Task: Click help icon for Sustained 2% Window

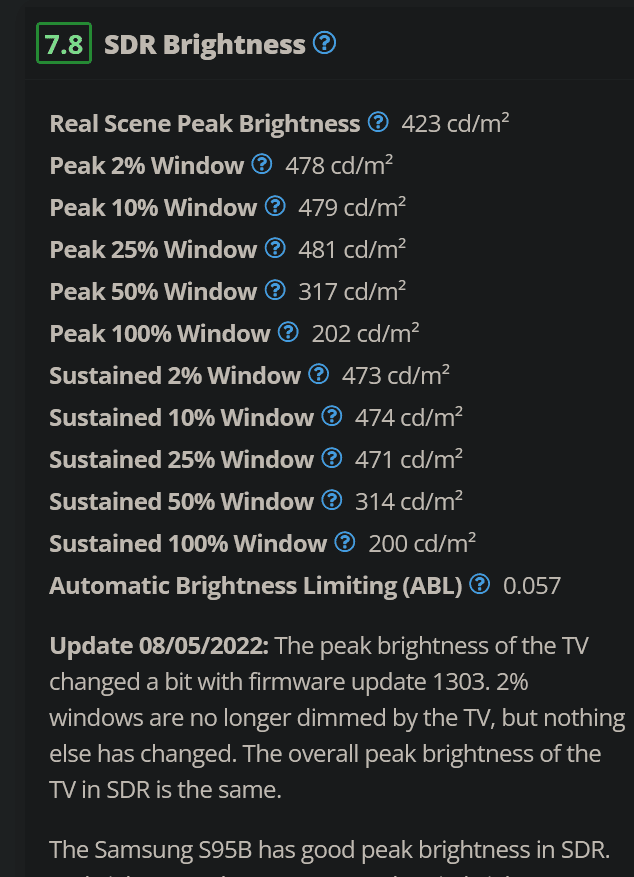Action: point(319,374)
